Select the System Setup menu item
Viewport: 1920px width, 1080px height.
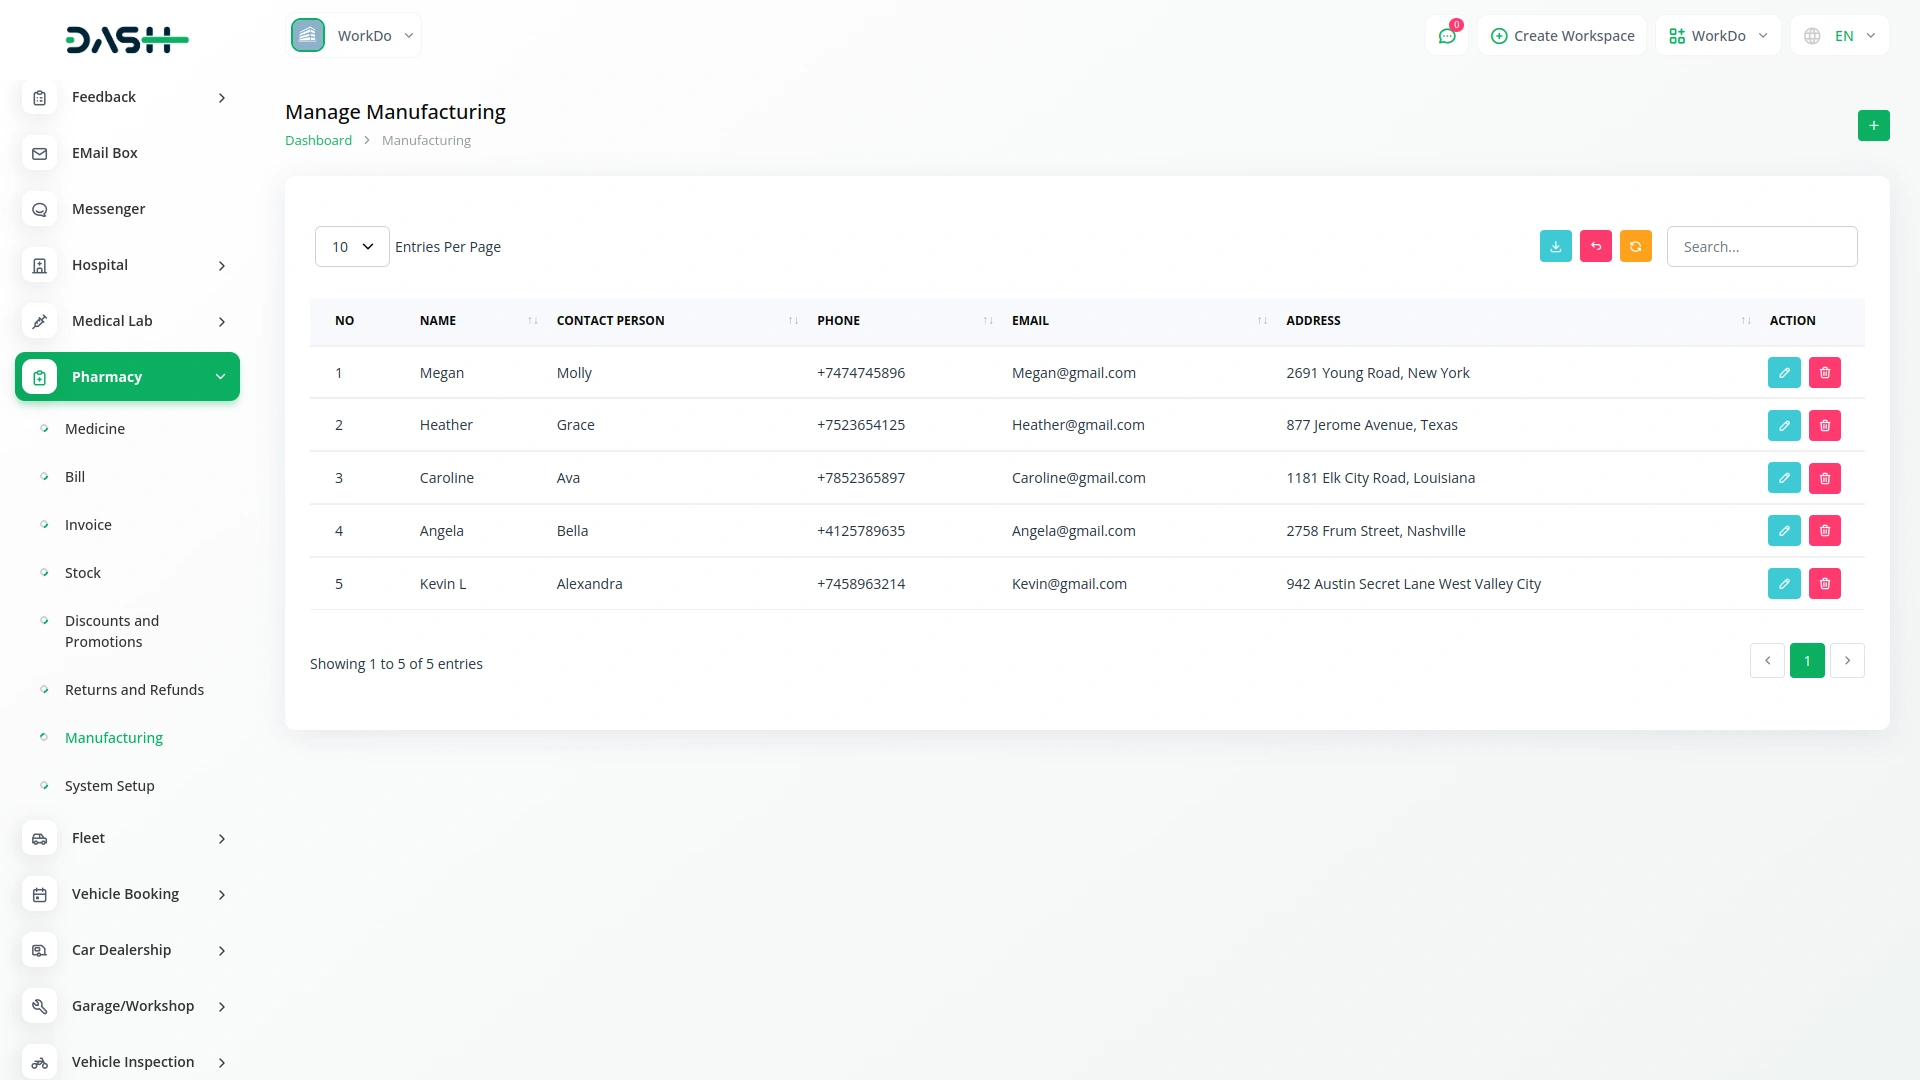pyautogui.click(x=109, y=786)
